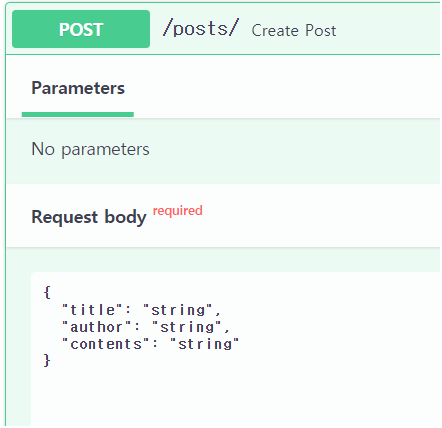Click inside the request body JSON editor
This screenshot has height=428, width=442.
(x=236, y=349)
